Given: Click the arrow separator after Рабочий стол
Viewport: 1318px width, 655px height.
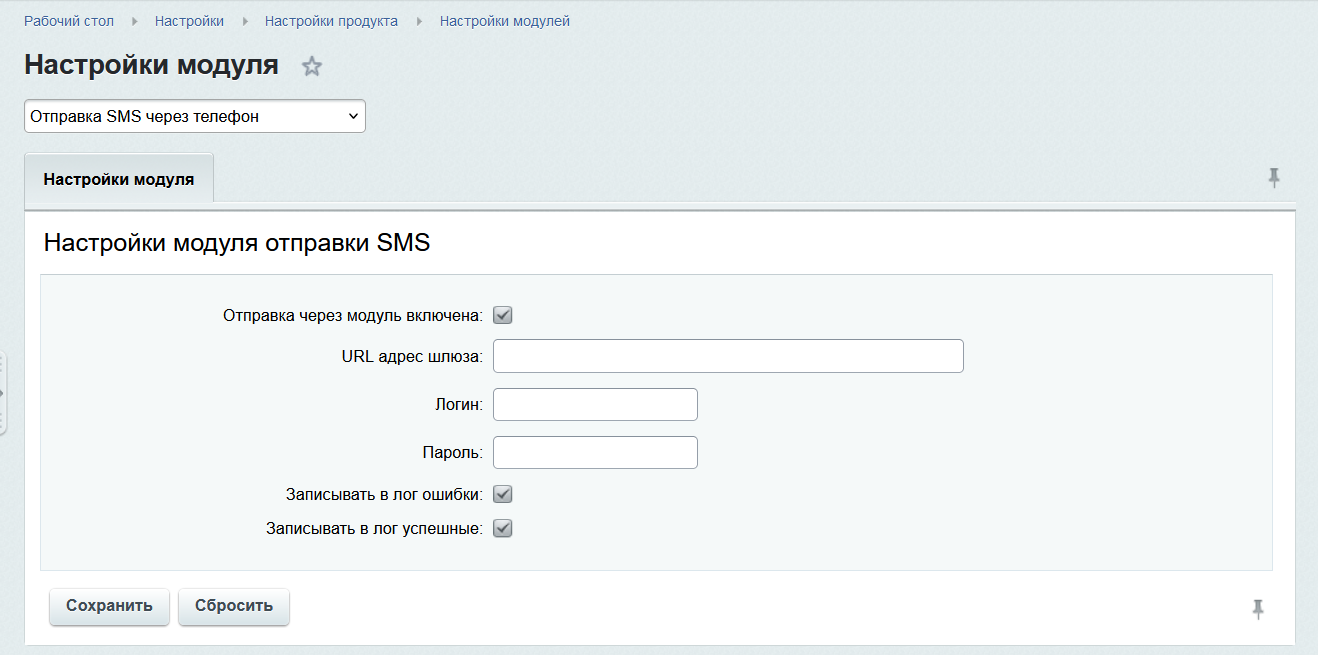Looking at the screenshot, I should pyautogui.click(x=135, y=21).
